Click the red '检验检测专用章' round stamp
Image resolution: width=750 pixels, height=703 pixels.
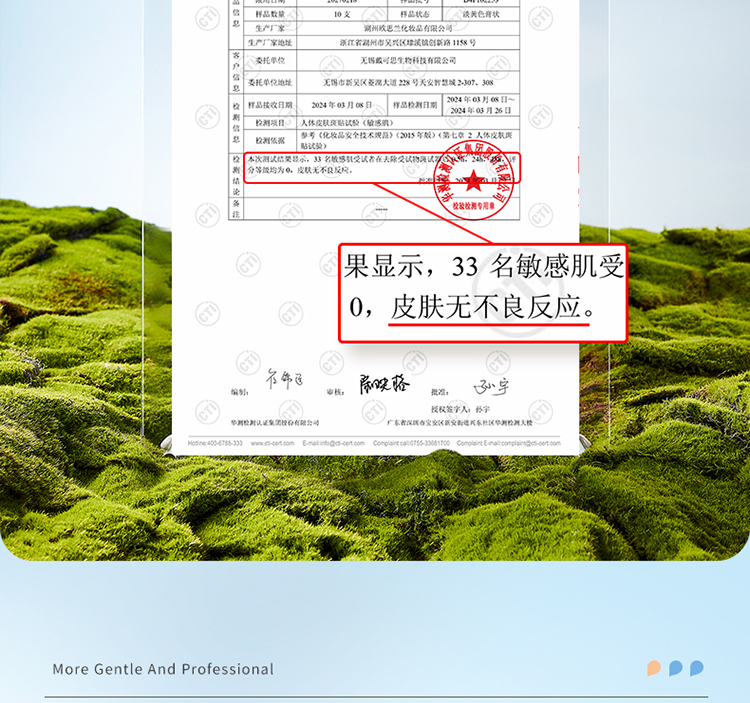[x=474, y=180]
